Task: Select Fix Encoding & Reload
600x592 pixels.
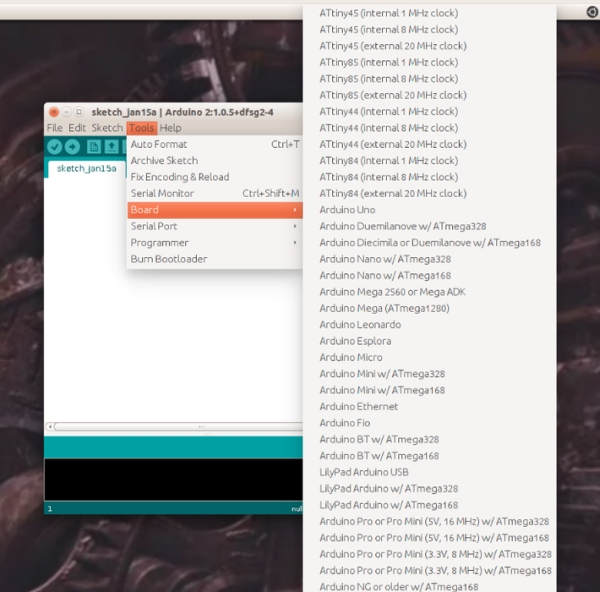Action: (215, 177)
